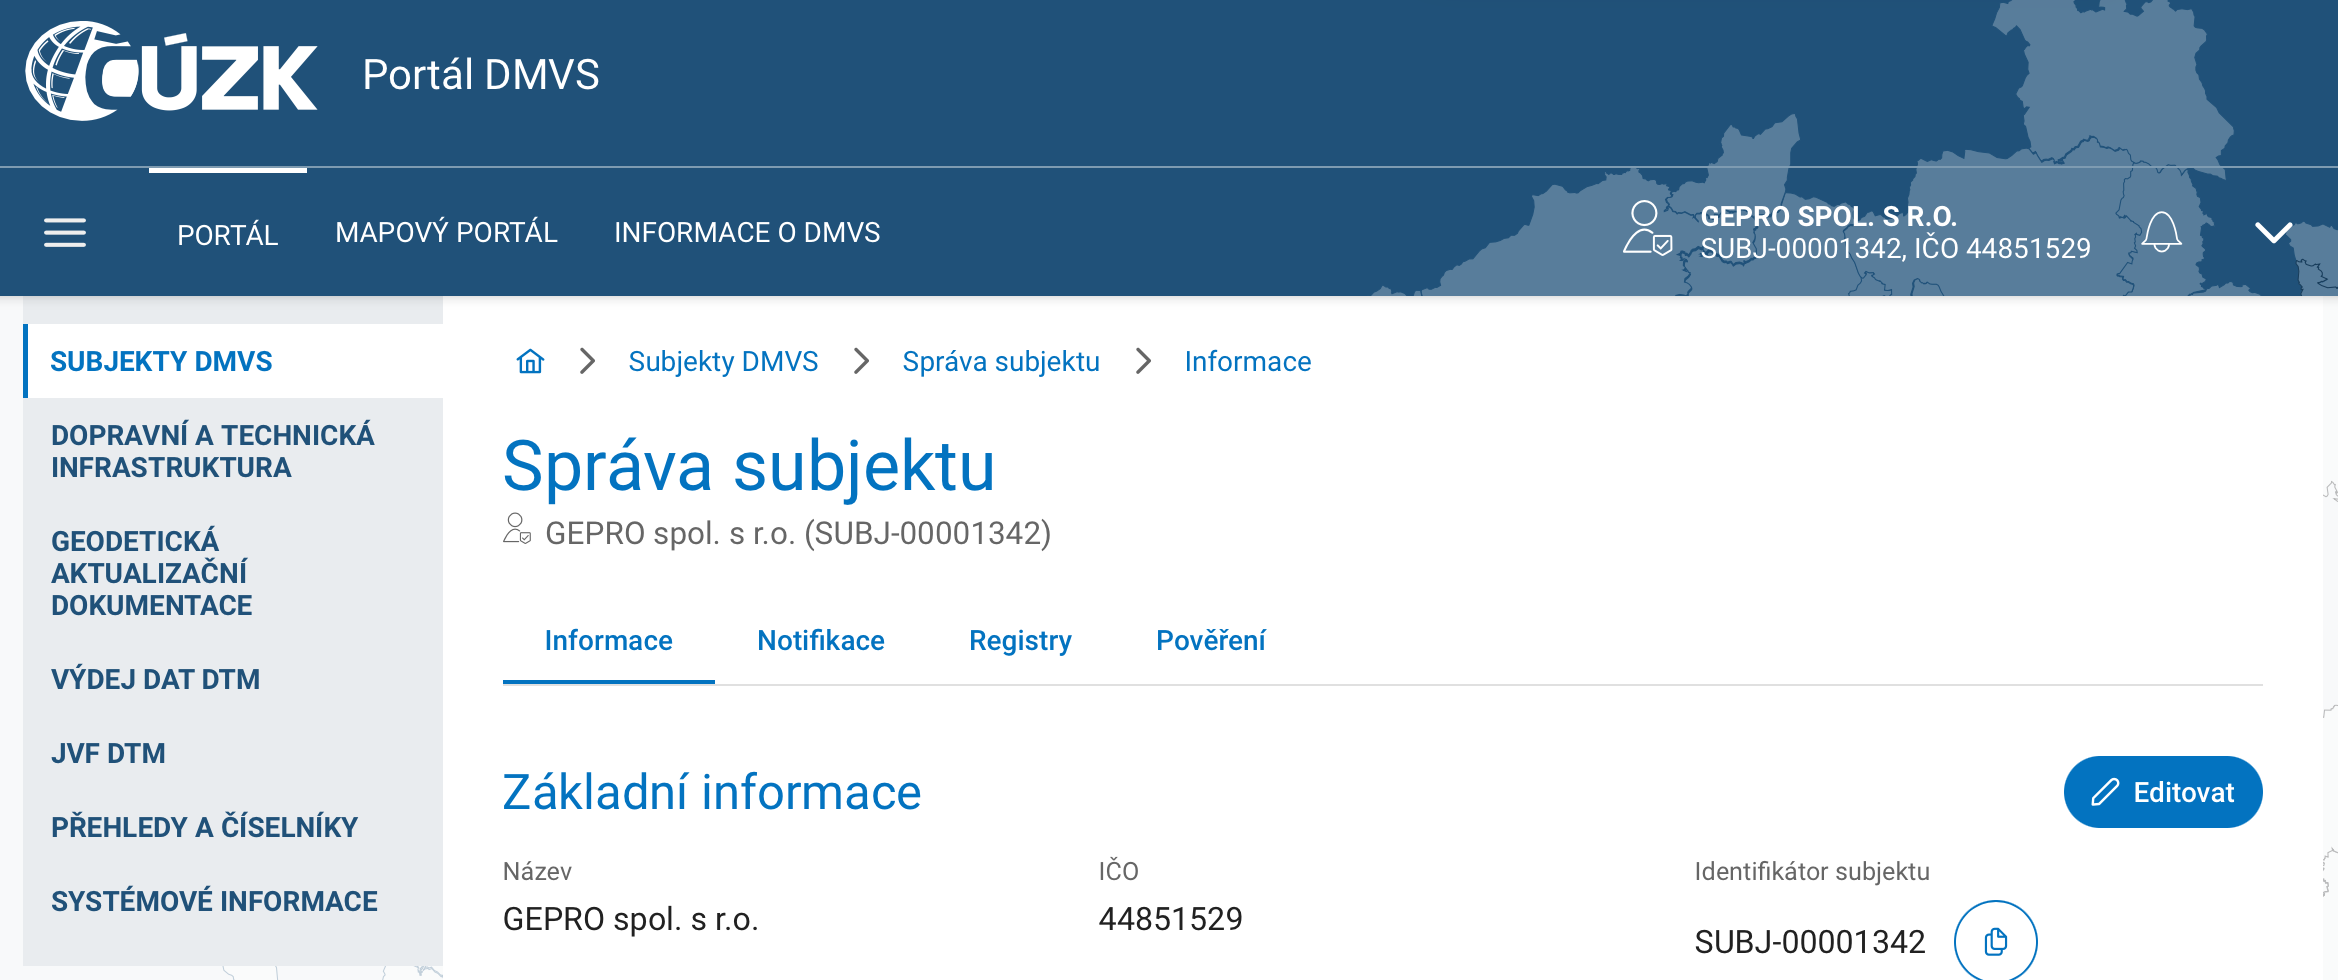2338x980 pixels.
Task: Go to home via breadcrumb house icon
Action: click(x=530, y=361)
